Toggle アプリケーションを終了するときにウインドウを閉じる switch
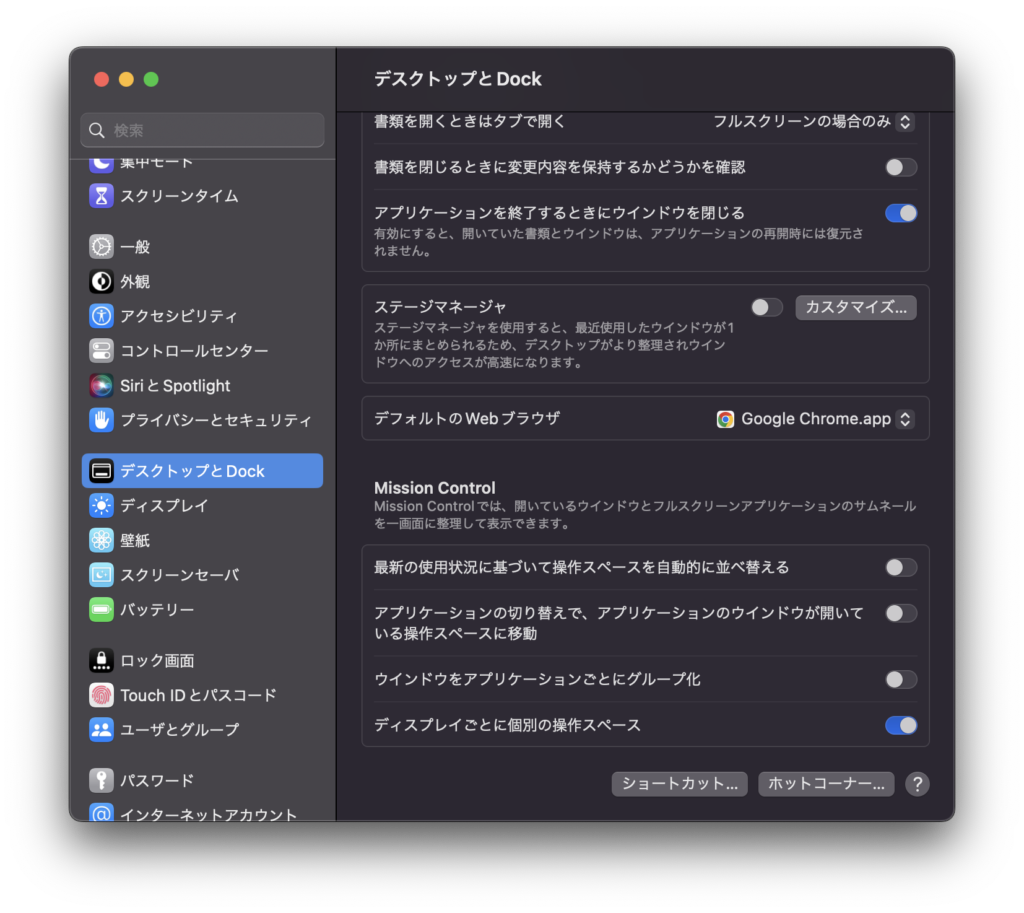 coord(901,213)
